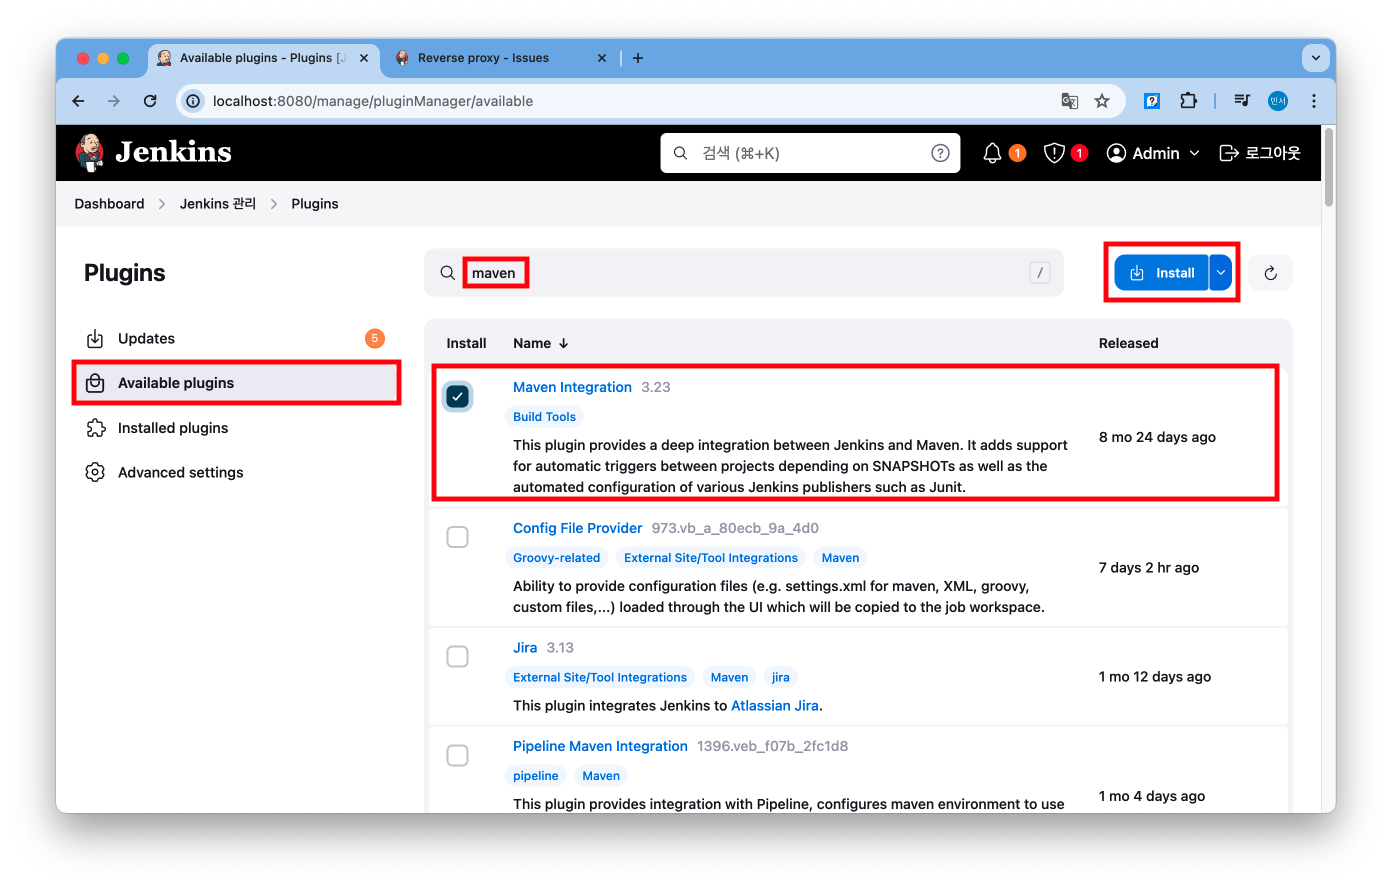1392x887 pixels.
Task: Open the security warnings shield icon
Action: (x=1054, y=153)
